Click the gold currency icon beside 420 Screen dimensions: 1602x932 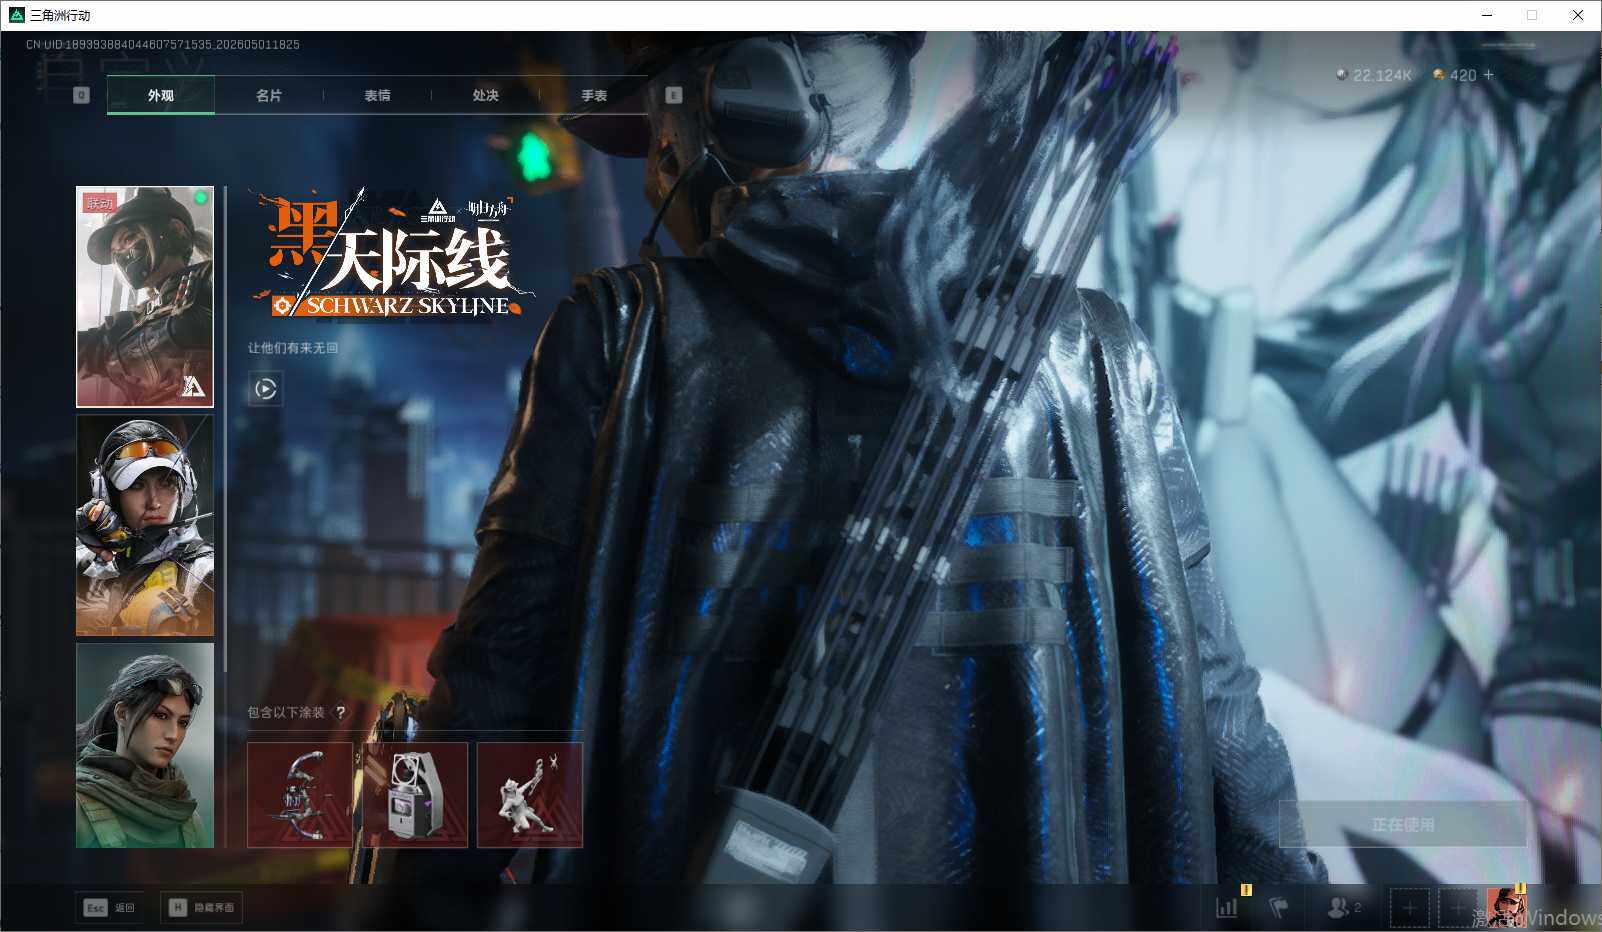(1439, 75)
